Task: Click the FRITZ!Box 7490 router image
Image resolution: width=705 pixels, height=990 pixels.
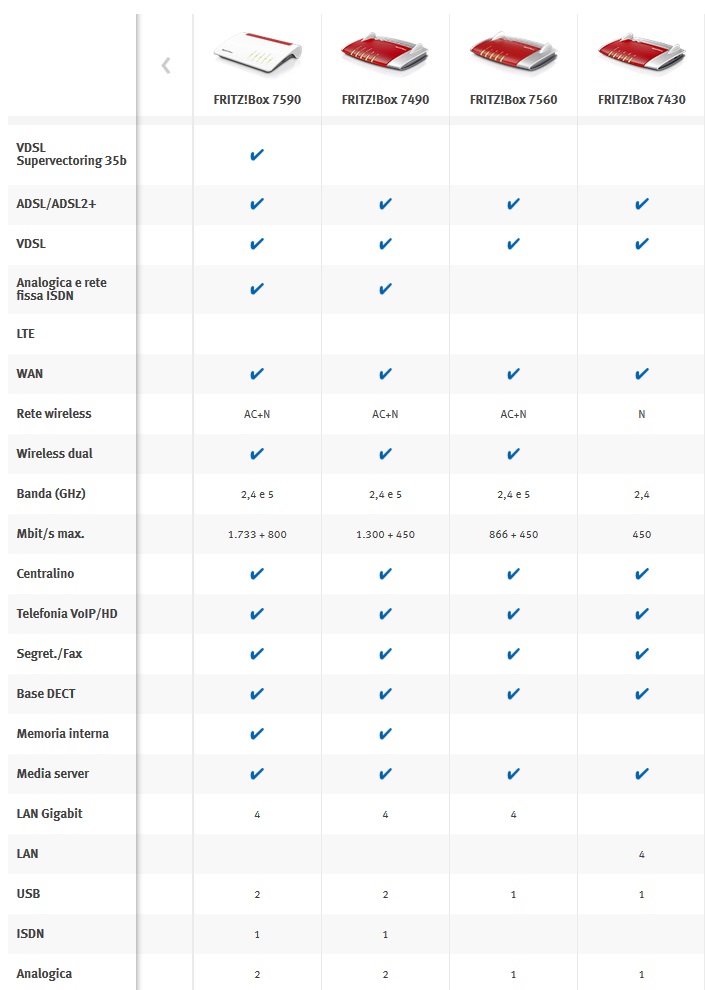Action: click(385, 53)
